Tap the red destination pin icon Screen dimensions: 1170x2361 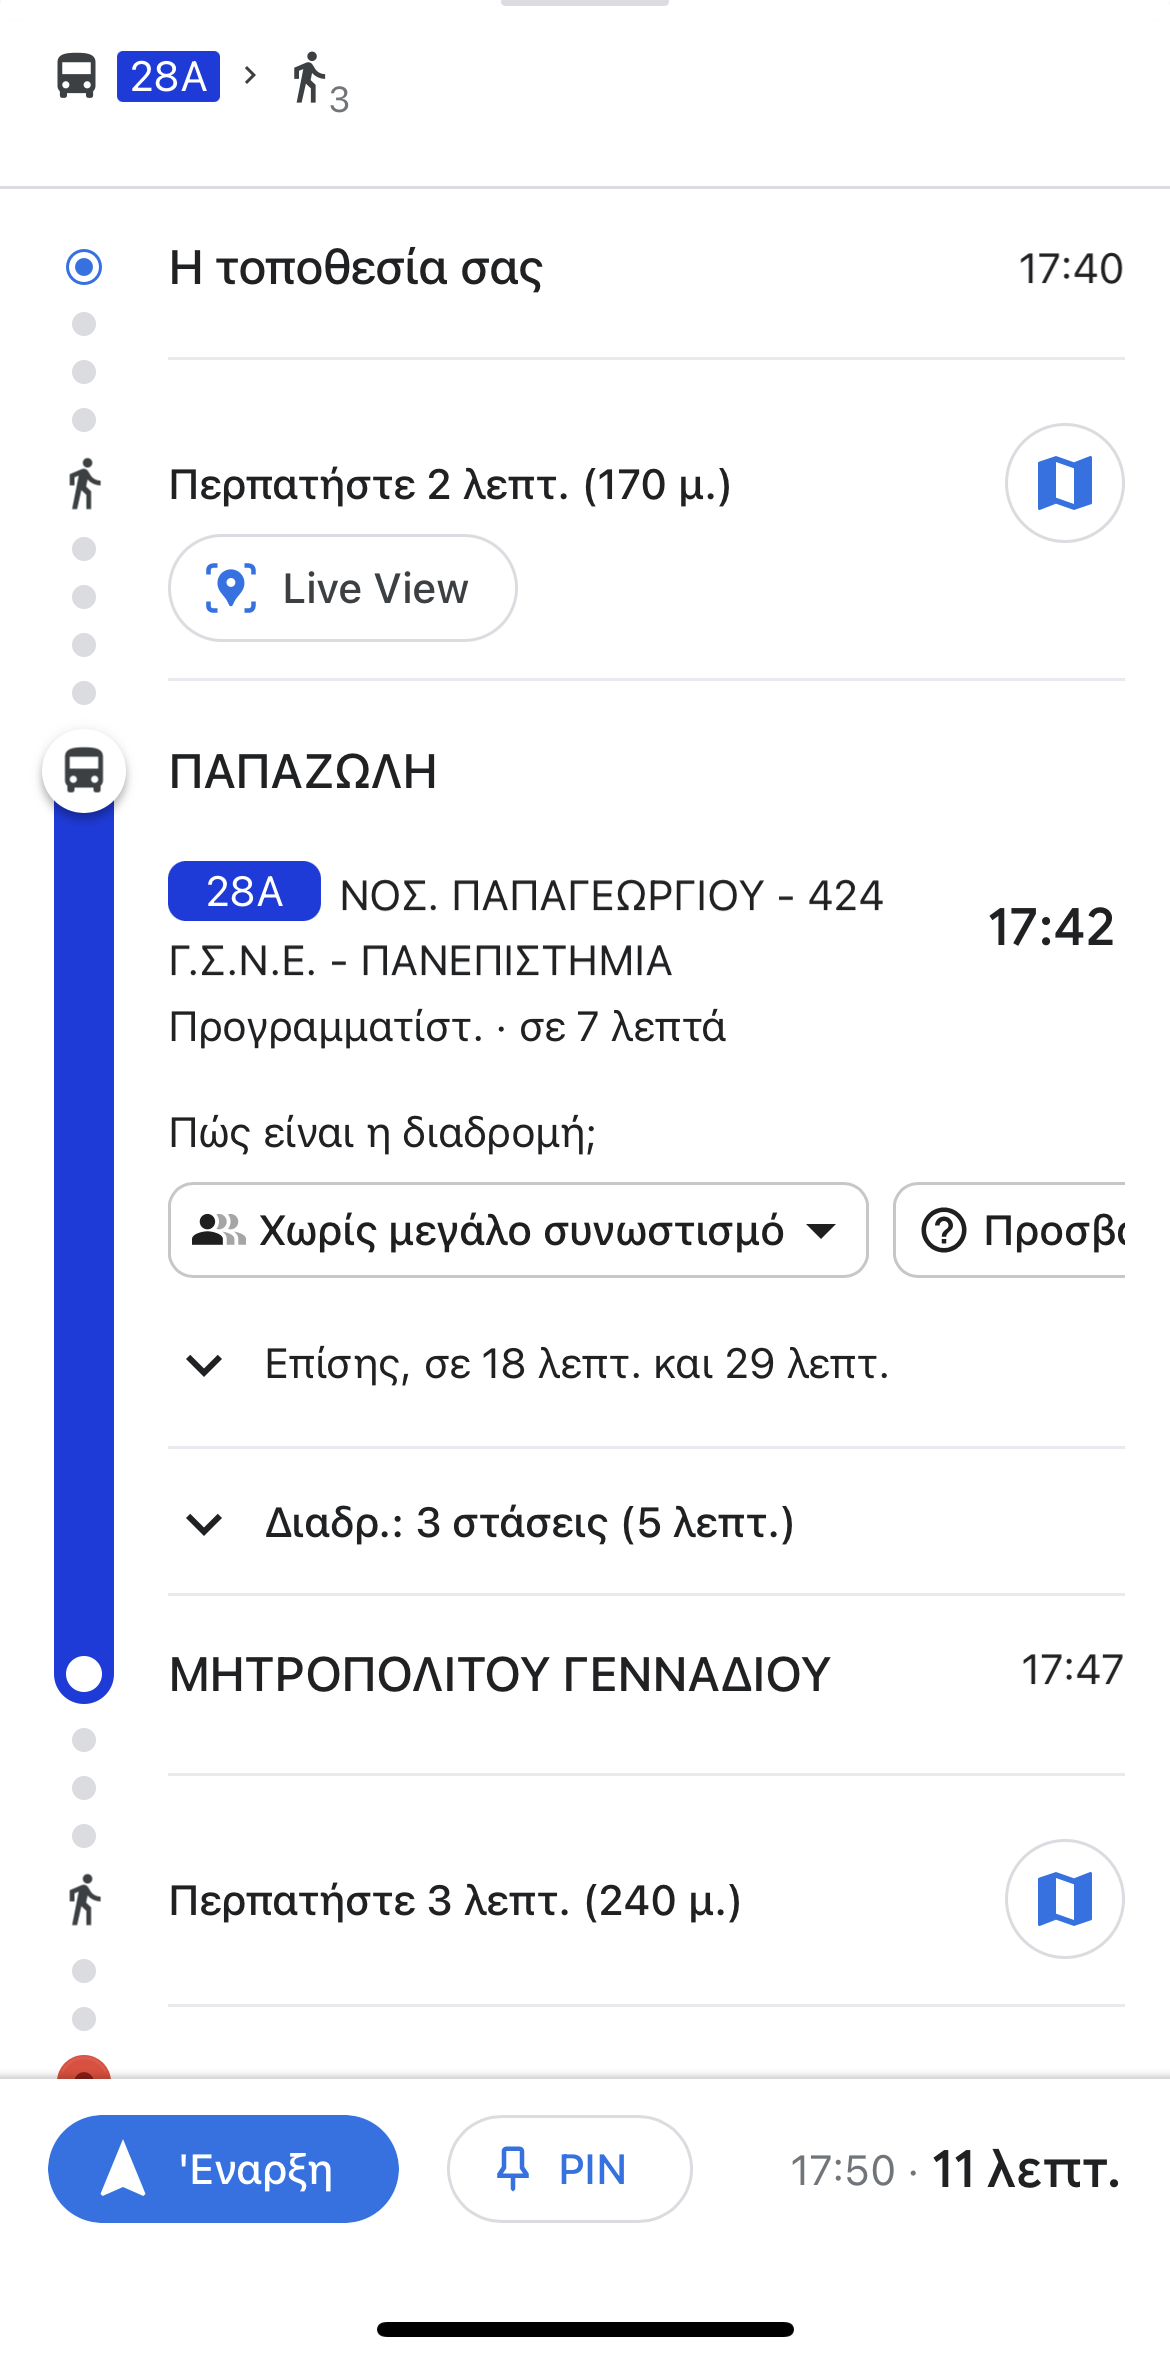84,2067
